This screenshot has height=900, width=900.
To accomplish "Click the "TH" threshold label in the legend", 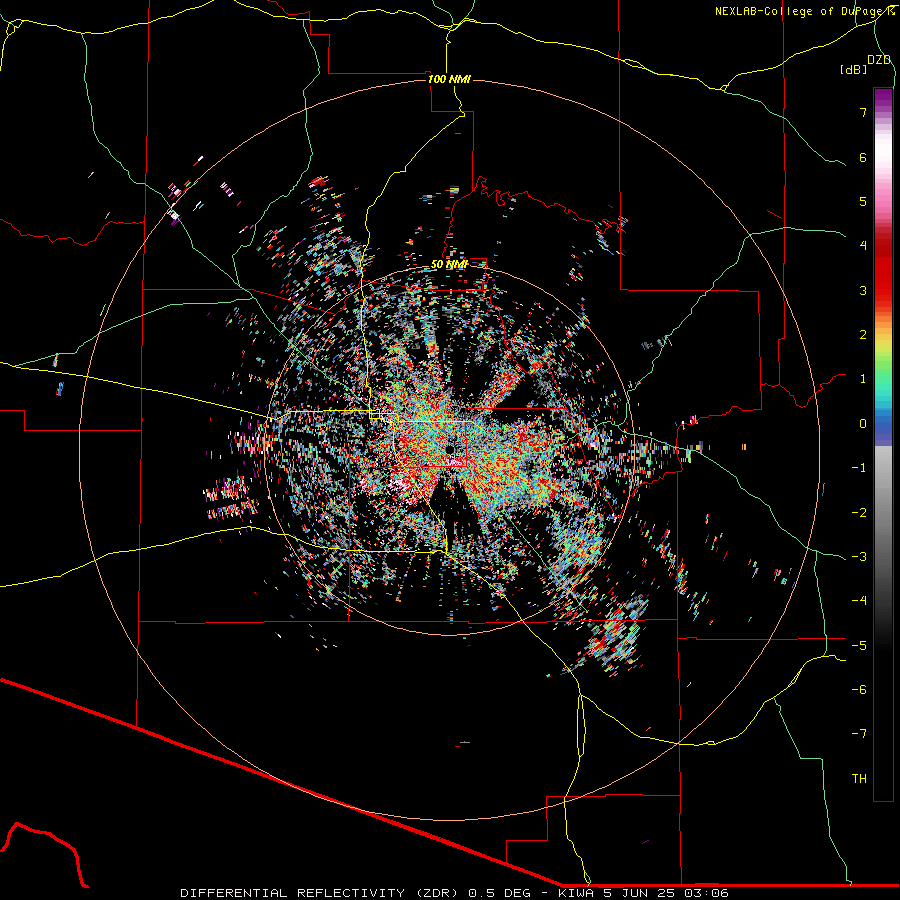I will (859, 779).
